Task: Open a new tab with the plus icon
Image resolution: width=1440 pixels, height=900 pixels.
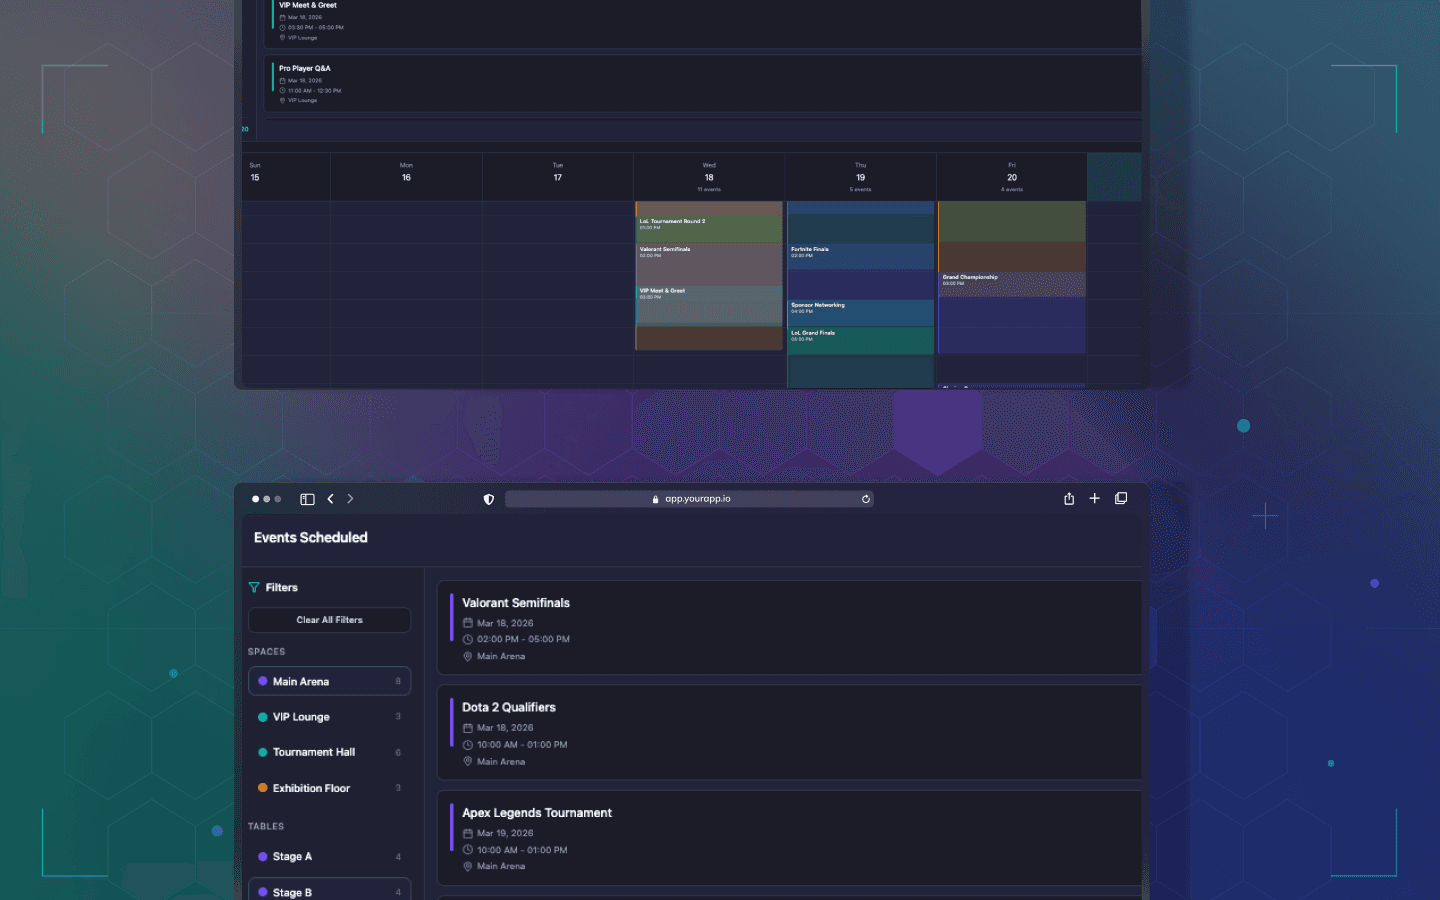Action: pos(1095,498)
